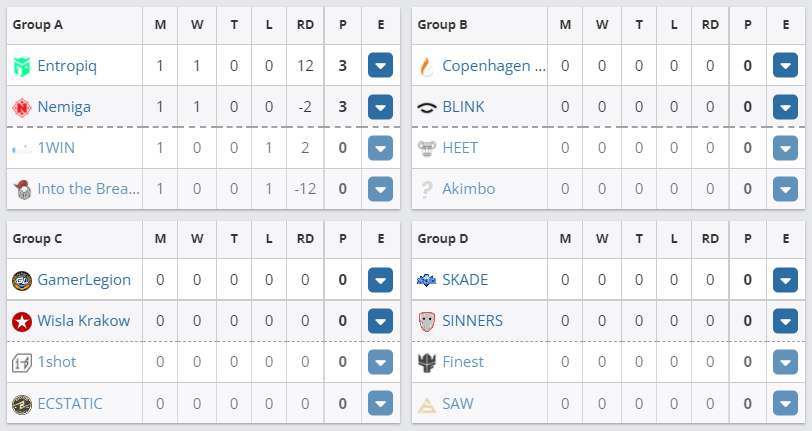This screenshot has height=431, width=812.
Task: Click the SKADE team logo
Action: [x=427, y=280]
